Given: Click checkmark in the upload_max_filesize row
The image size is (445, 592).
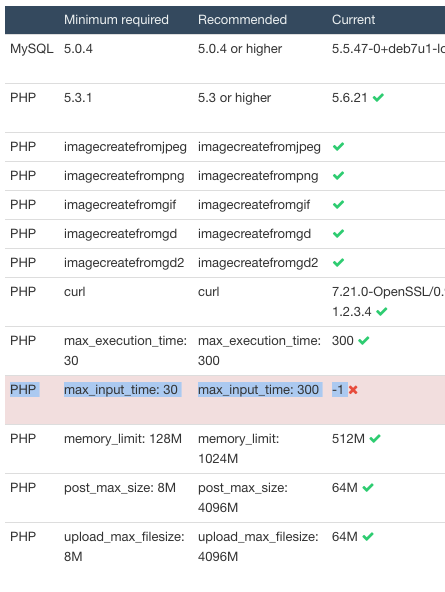Looking at the screenshot, I should click(368, 536).
